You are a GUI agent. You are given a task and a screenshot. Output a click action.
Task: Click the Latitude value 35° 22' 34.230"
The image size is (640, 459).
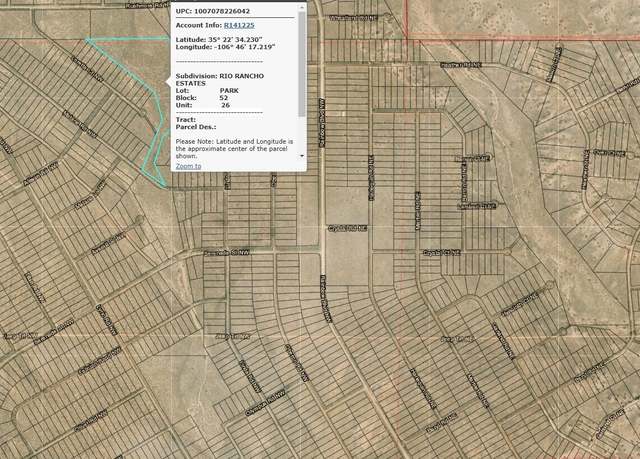pos(235,40)
